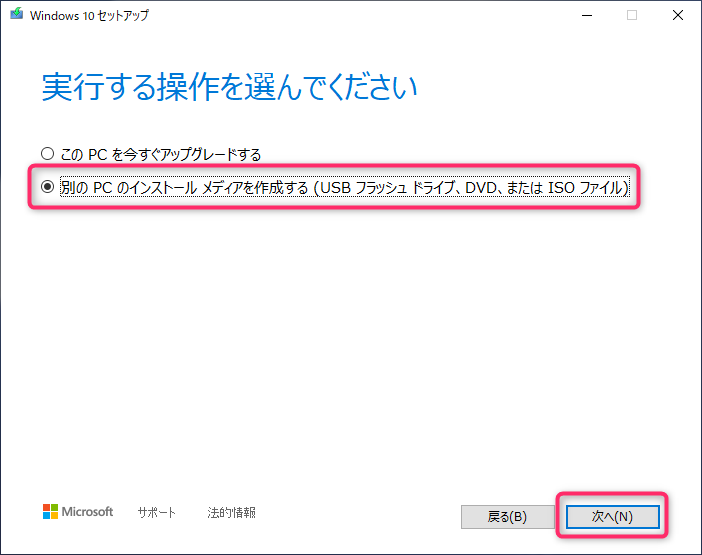702x555 pixels.
Task: Click the heading '実行する操作を選んでください'
Action: pyautogui.click(x=230, y=87)
